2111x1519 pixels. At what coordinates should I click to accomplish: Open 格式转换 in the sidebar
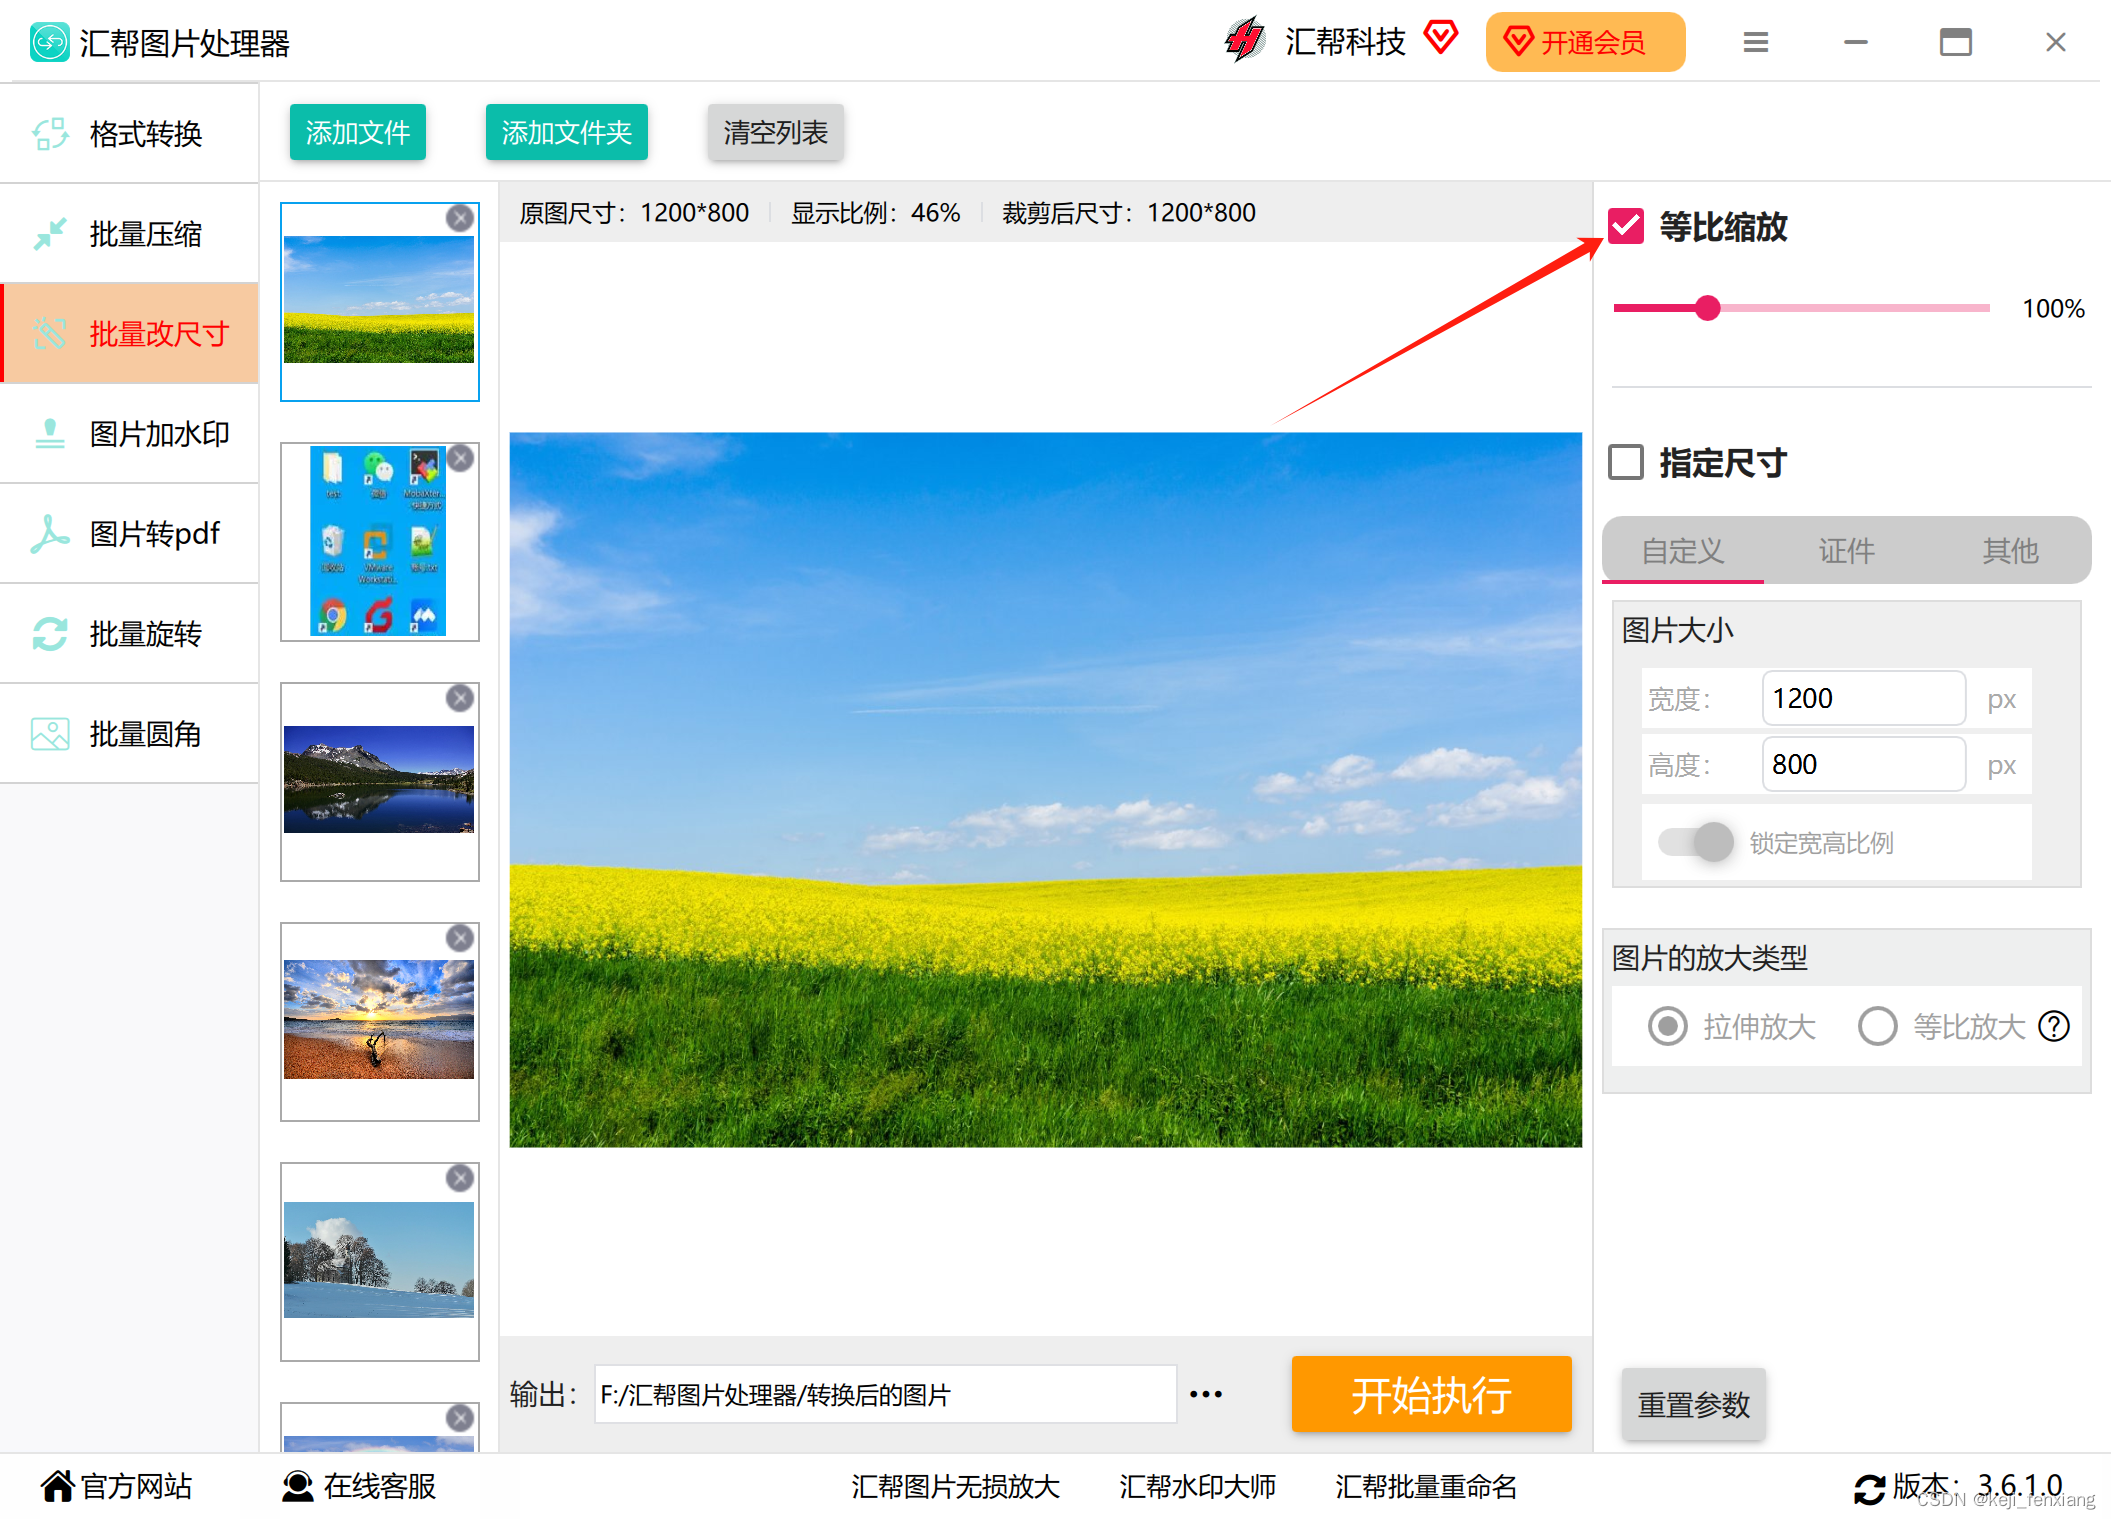[130, 133]
